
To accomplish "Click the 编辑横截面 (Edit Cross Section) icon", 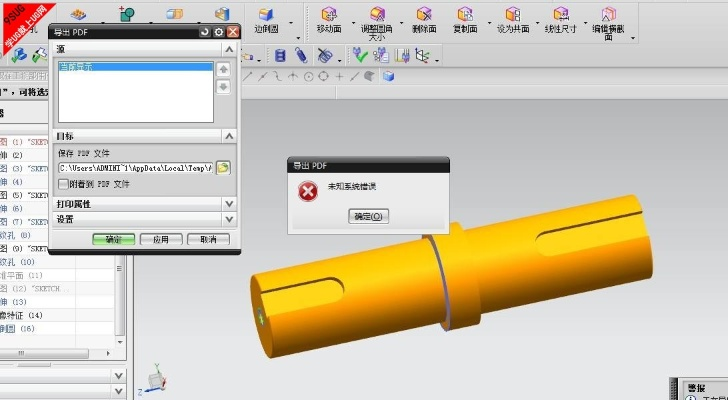I will pyautogui.click(x=607, y=14).
